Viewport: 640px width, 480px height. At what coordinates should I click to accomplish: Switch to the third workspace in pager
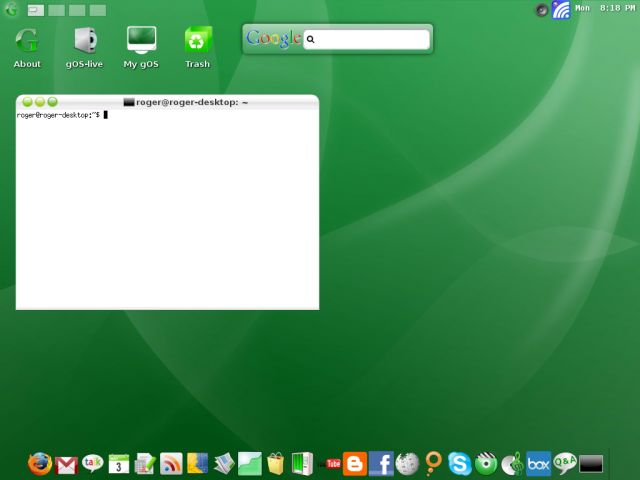tap(77, 10)
